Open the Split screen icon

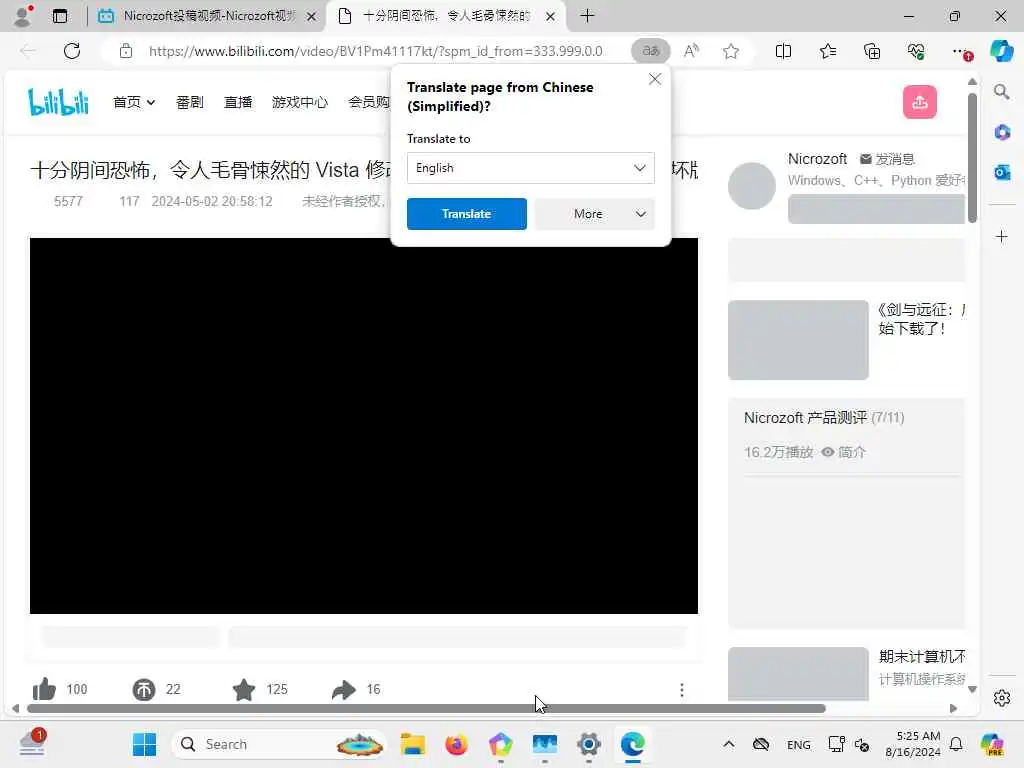[783, 51]
